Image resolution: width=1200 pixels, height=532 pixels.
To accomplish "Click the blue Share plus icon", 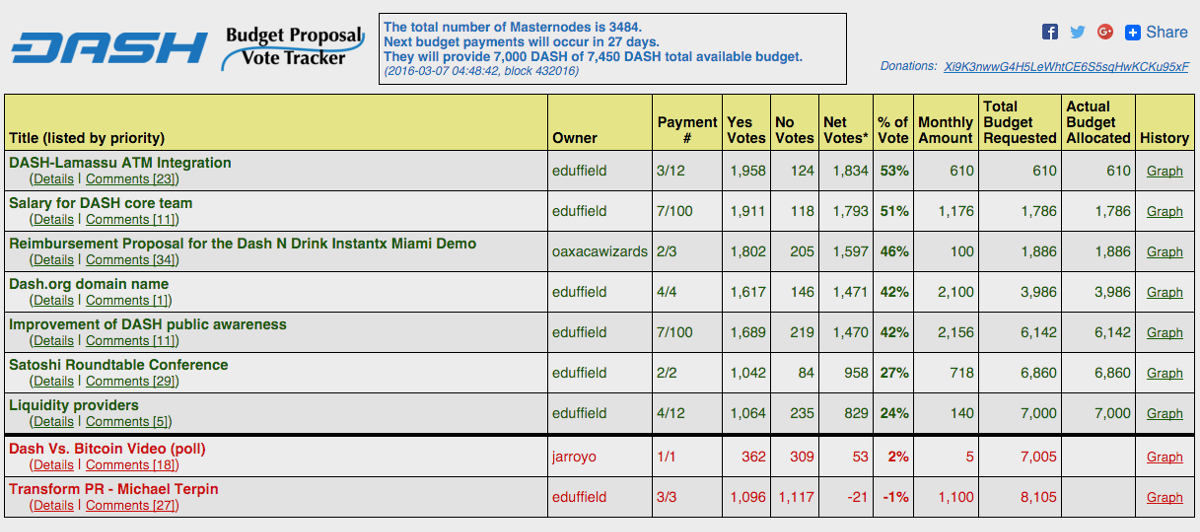I will 1156,32.
